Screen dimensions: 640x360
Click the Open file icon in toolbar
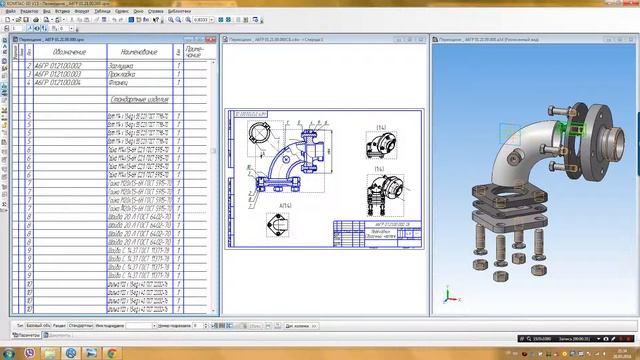point(18,20)
